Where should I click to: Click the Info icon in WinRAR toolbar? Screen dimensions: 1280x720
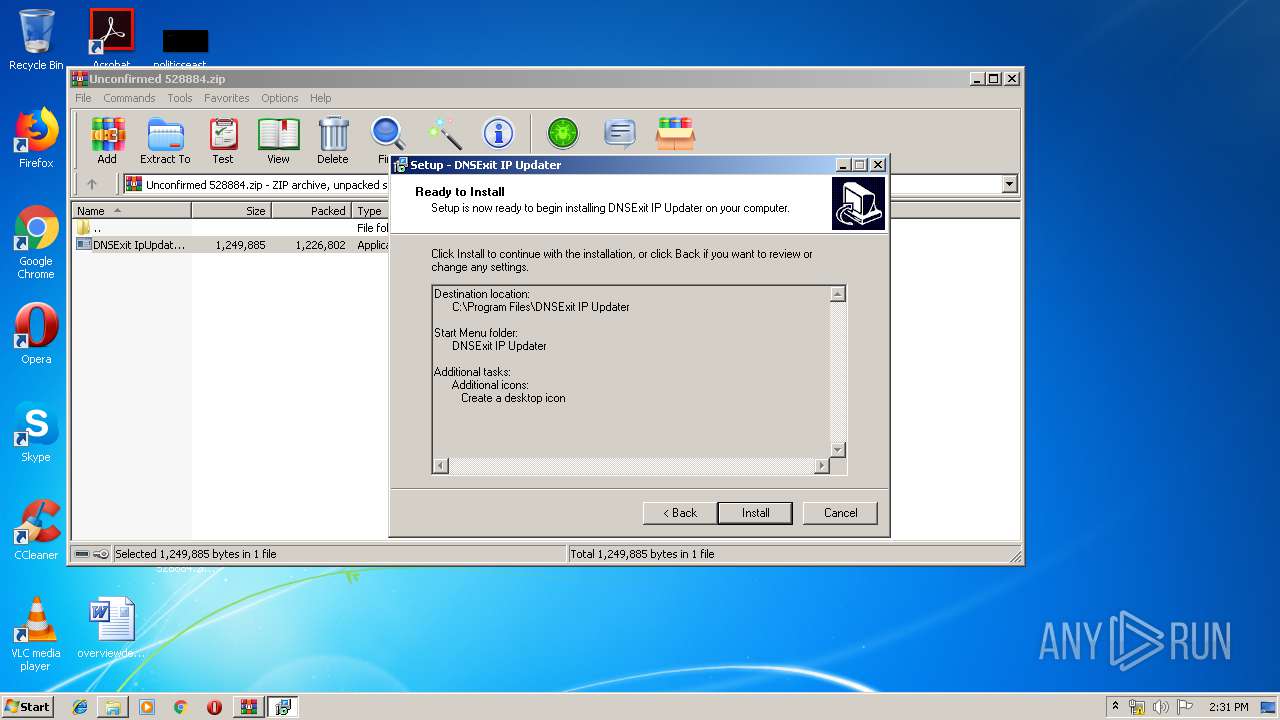[498, 134]
